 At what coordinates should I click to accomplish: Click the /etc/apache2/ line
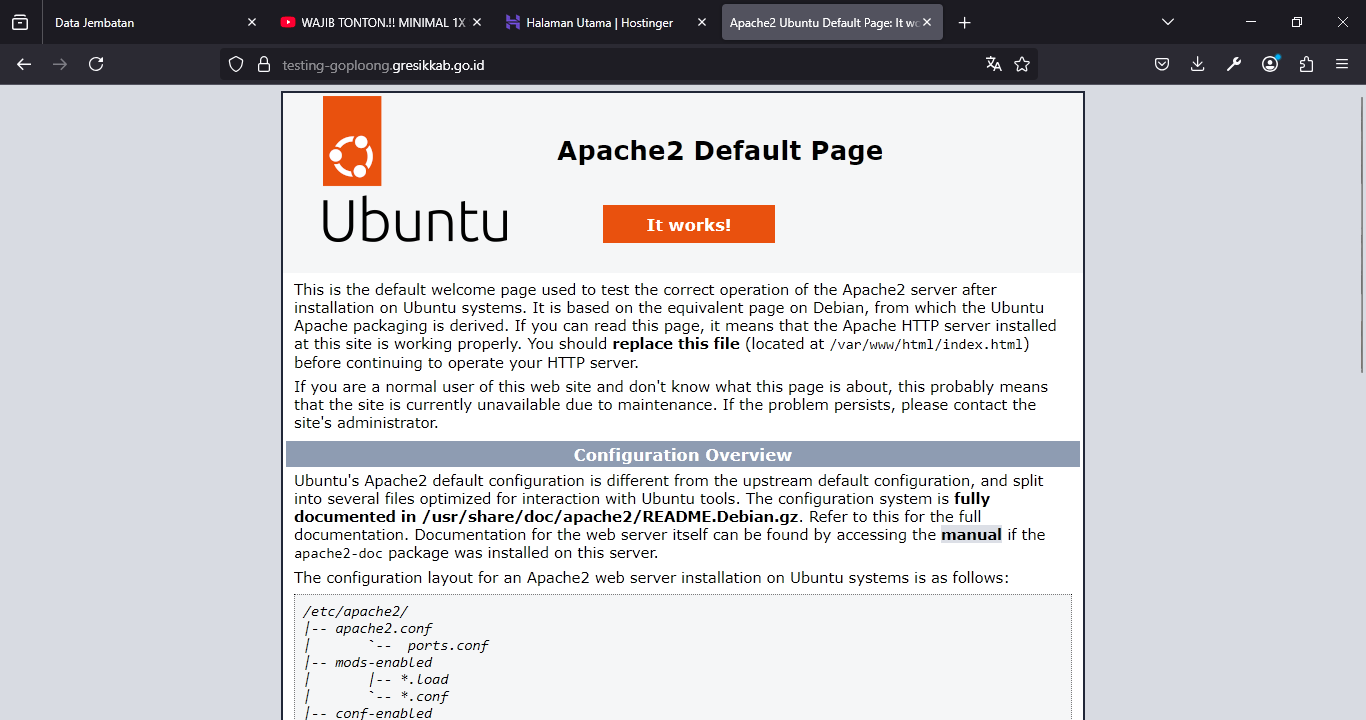tap(355, 612)
